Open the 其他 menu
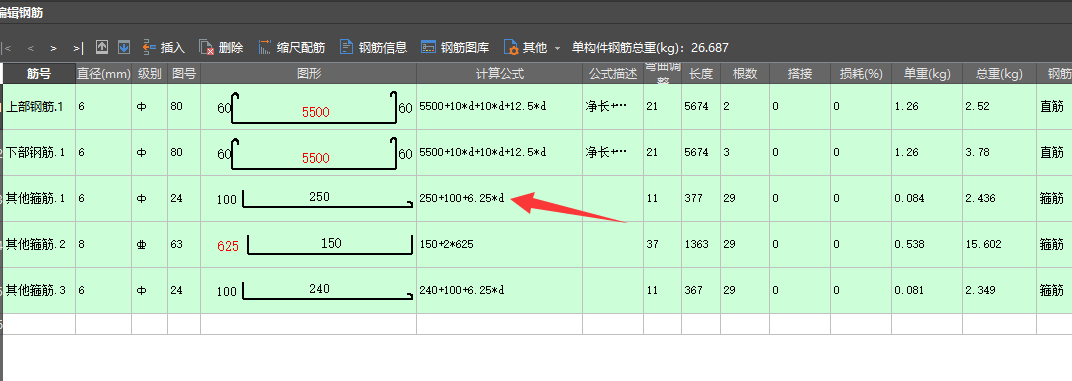 pyautogui.click(x=526, y=47)
